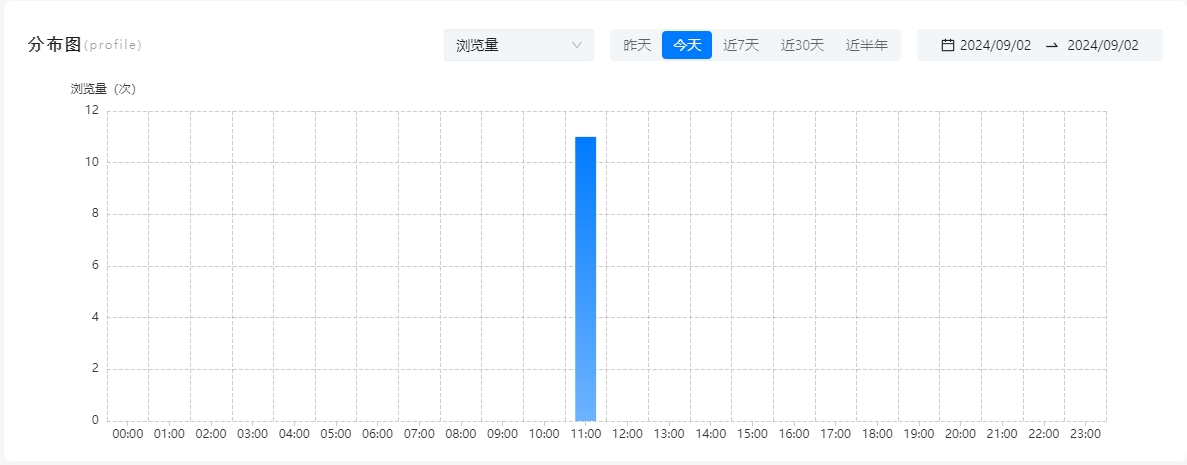Switch to 近7天 time range
The image size is (1187, 465).
click(741, 45)
